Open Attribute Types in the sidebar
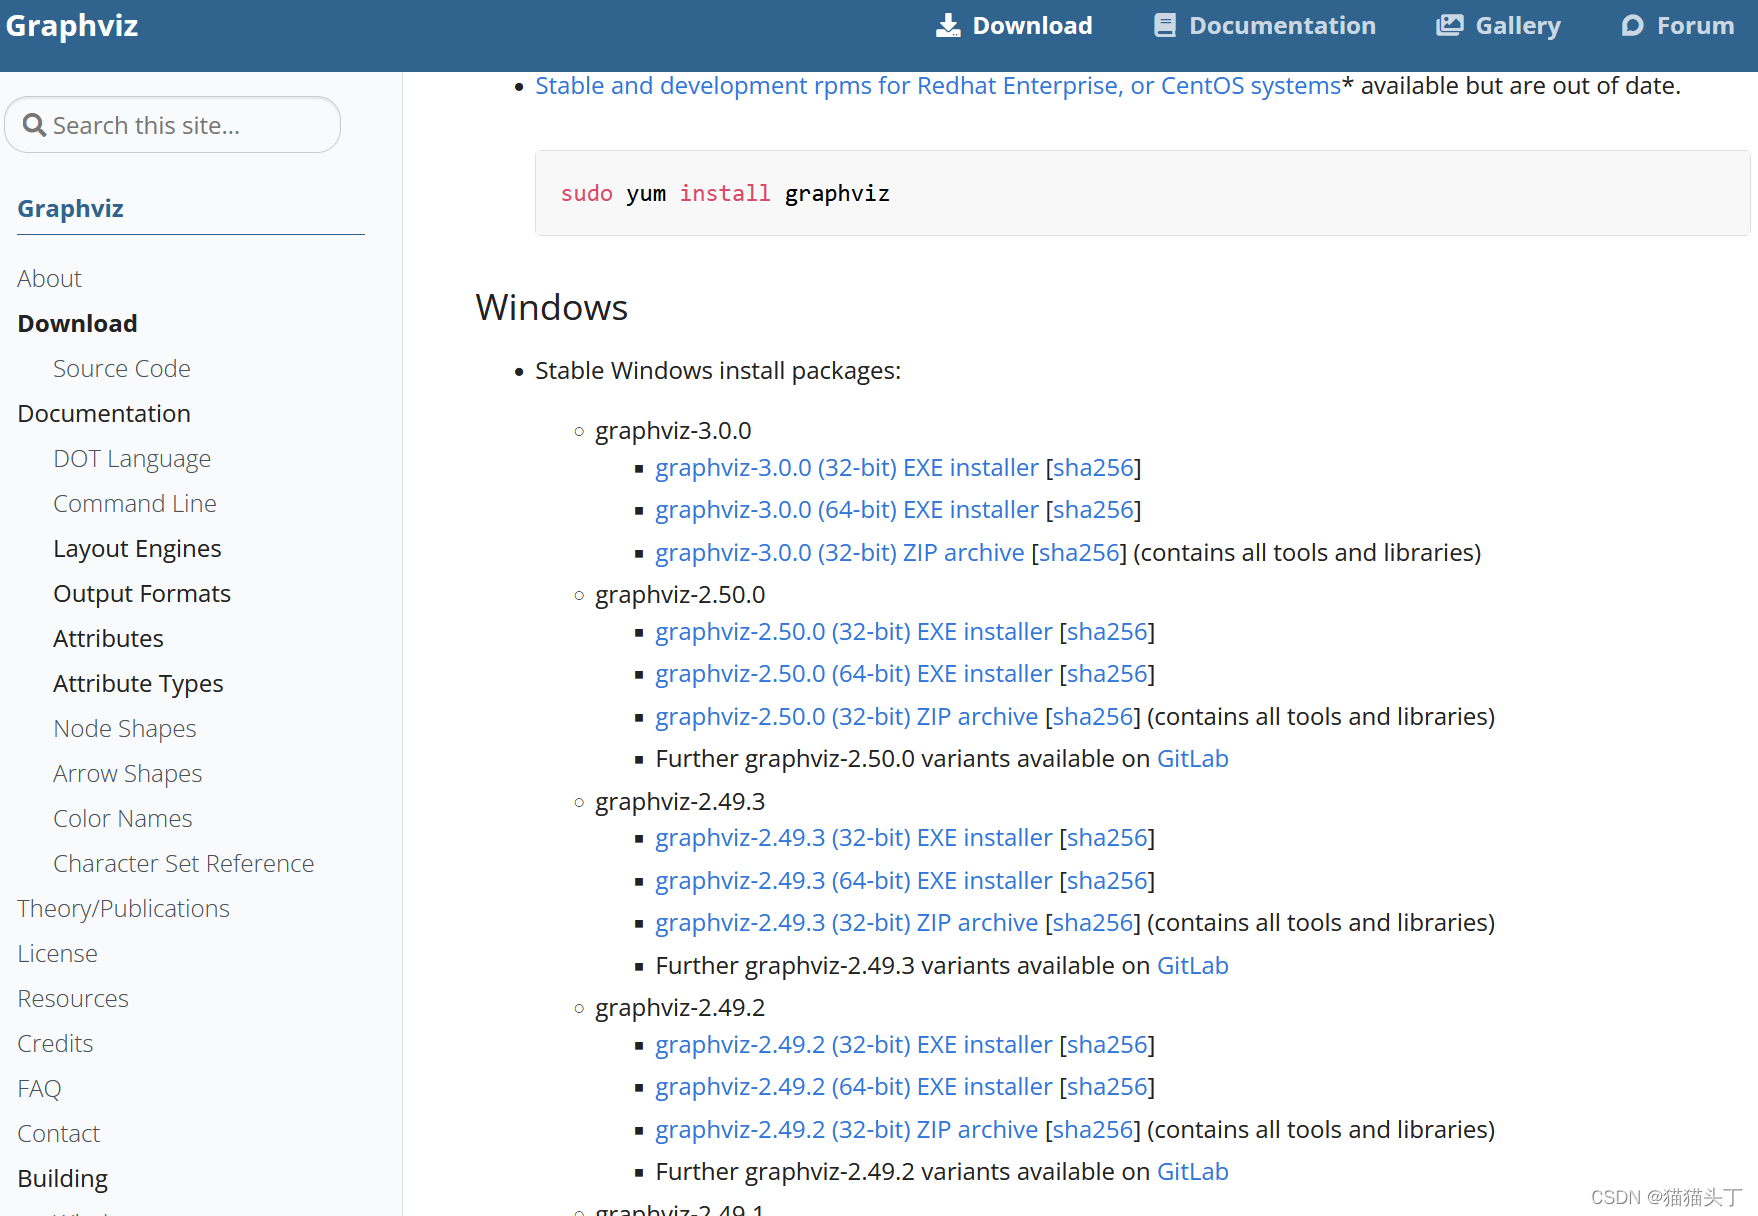1758x1216 pixels. pyautogui.click(x=138, y=683)
